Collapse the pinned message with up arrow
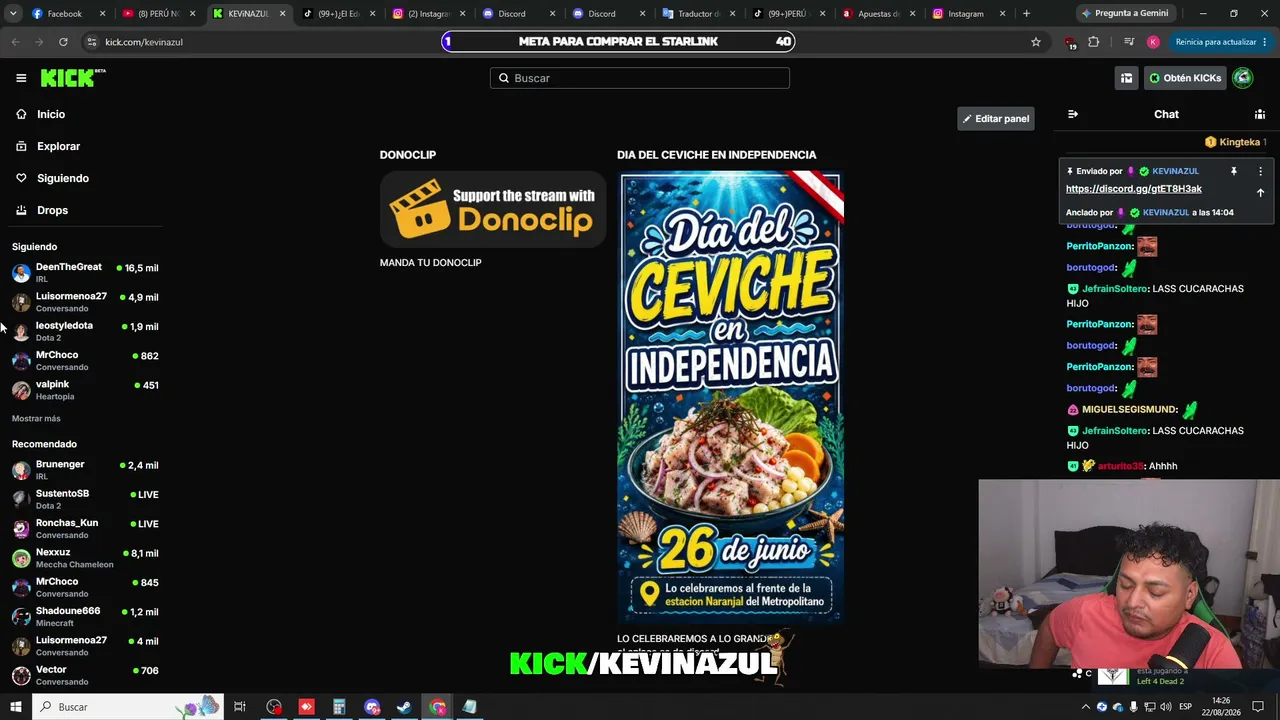Screen dimensions: 1280x720 [x=1260, y=192]
